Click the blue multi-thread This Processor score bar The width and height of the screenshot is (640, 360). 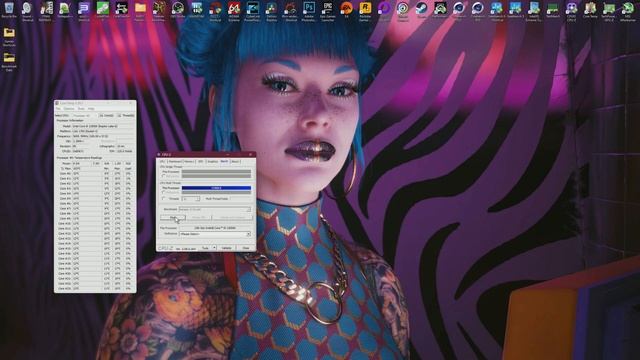click(216, 188)
